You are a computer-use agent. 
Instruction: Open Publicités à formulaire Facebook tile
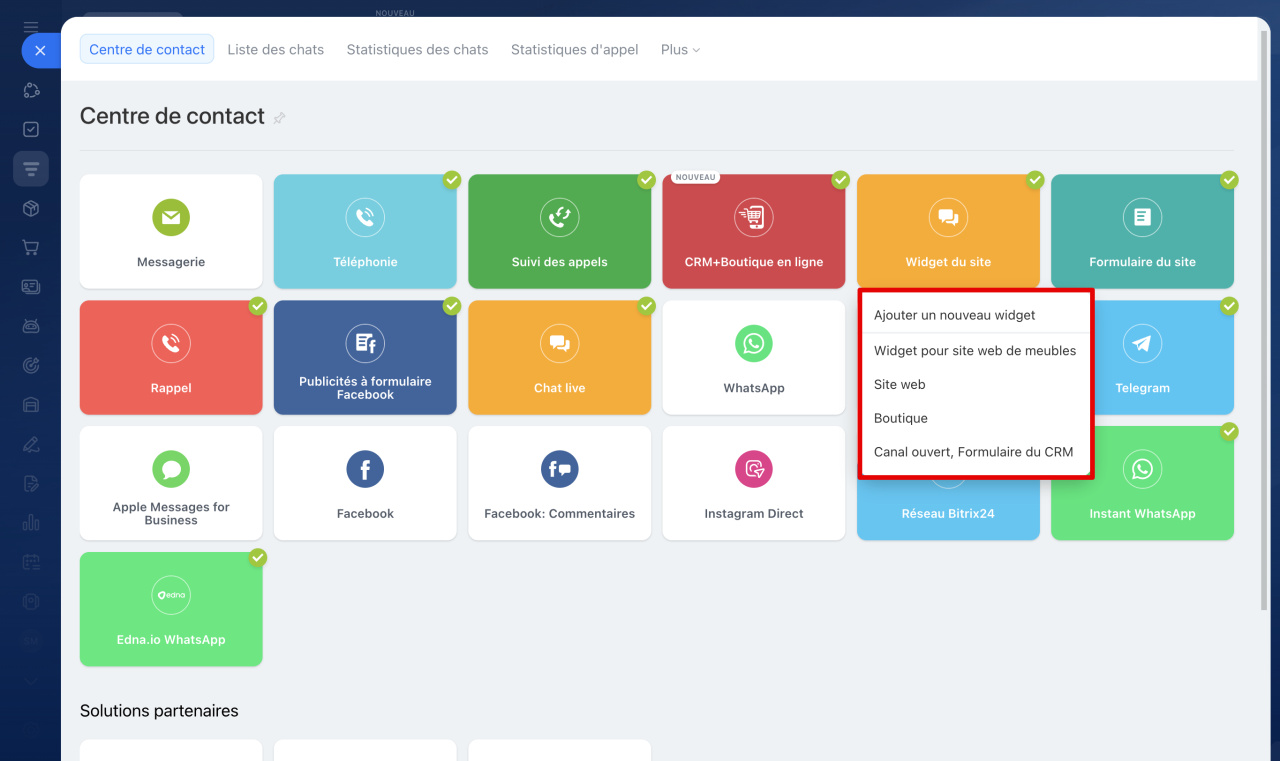click(x=365, y=358)
